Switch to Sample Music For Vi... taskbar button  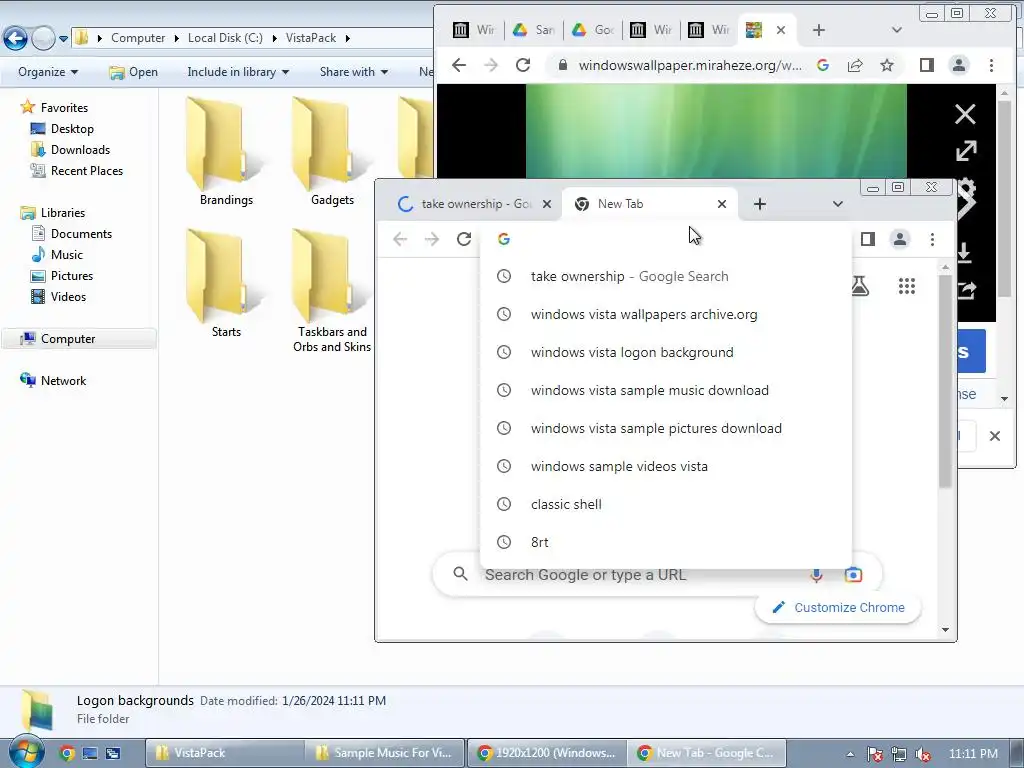[385, 753]
